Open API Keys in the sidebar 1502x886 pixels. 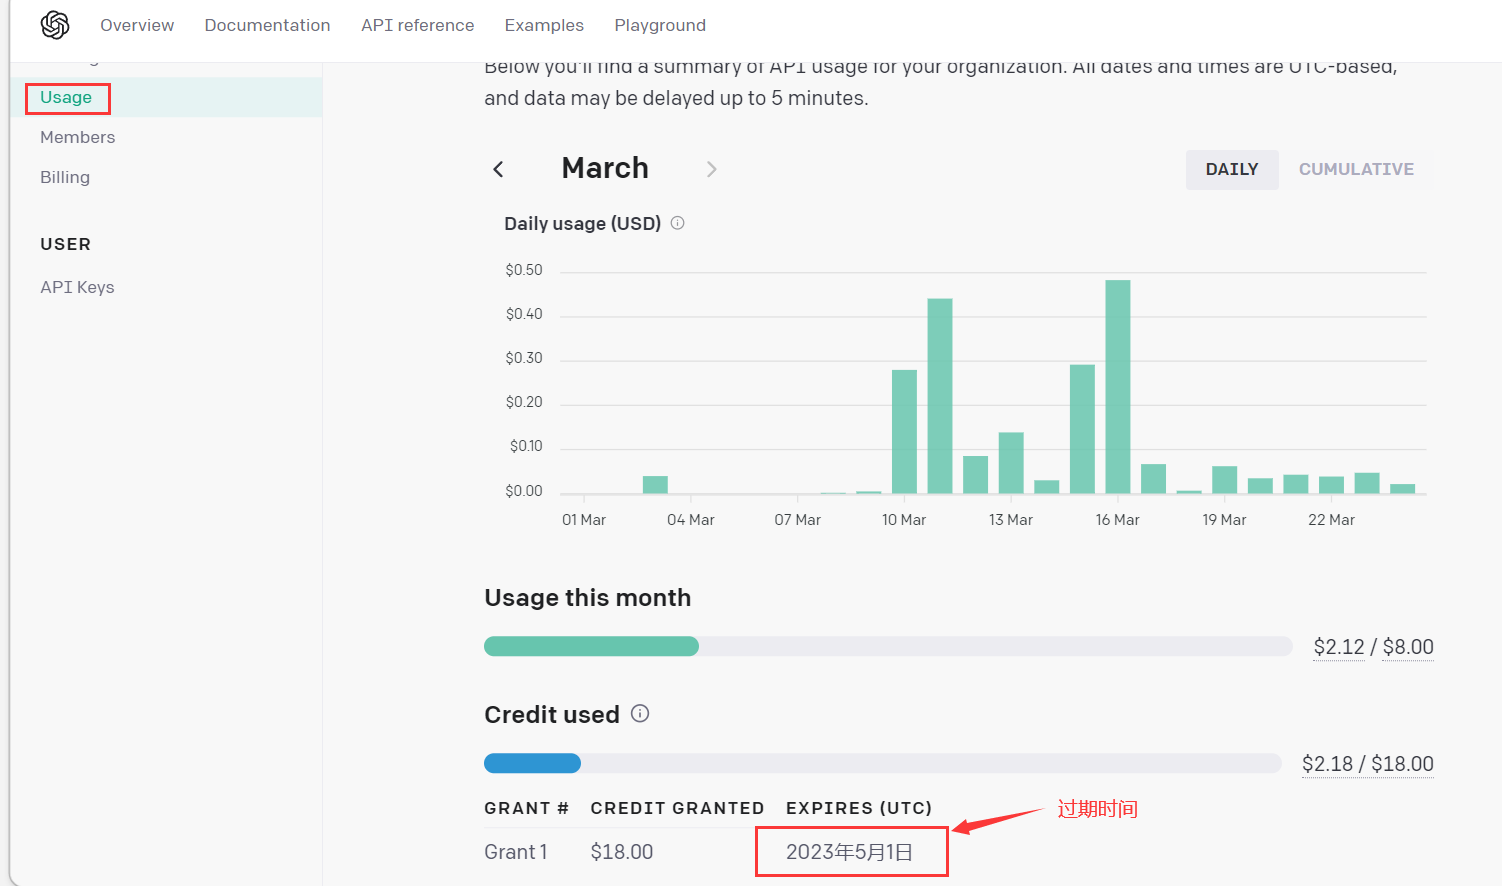pos(77,287)
